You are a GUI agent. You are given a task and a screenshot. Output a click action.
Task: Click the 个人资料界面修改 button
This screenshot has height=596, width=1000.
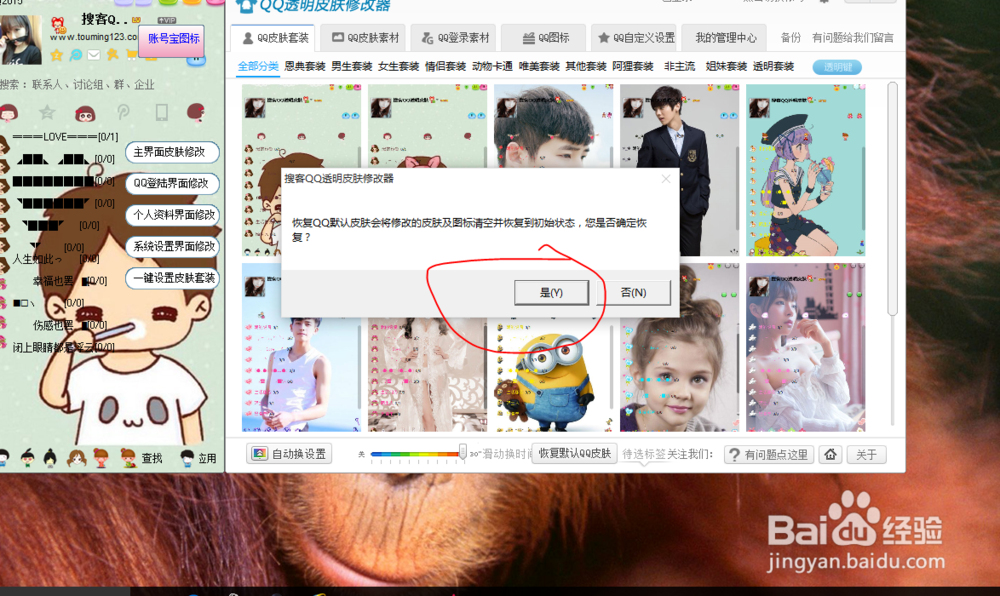(x=172, y=215)
